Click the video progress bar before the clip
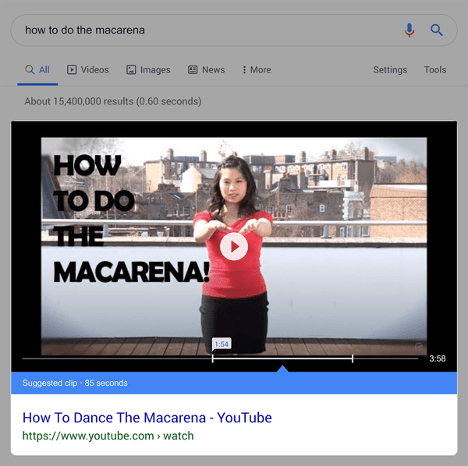468x466 pixels. [x=117, y=359]
